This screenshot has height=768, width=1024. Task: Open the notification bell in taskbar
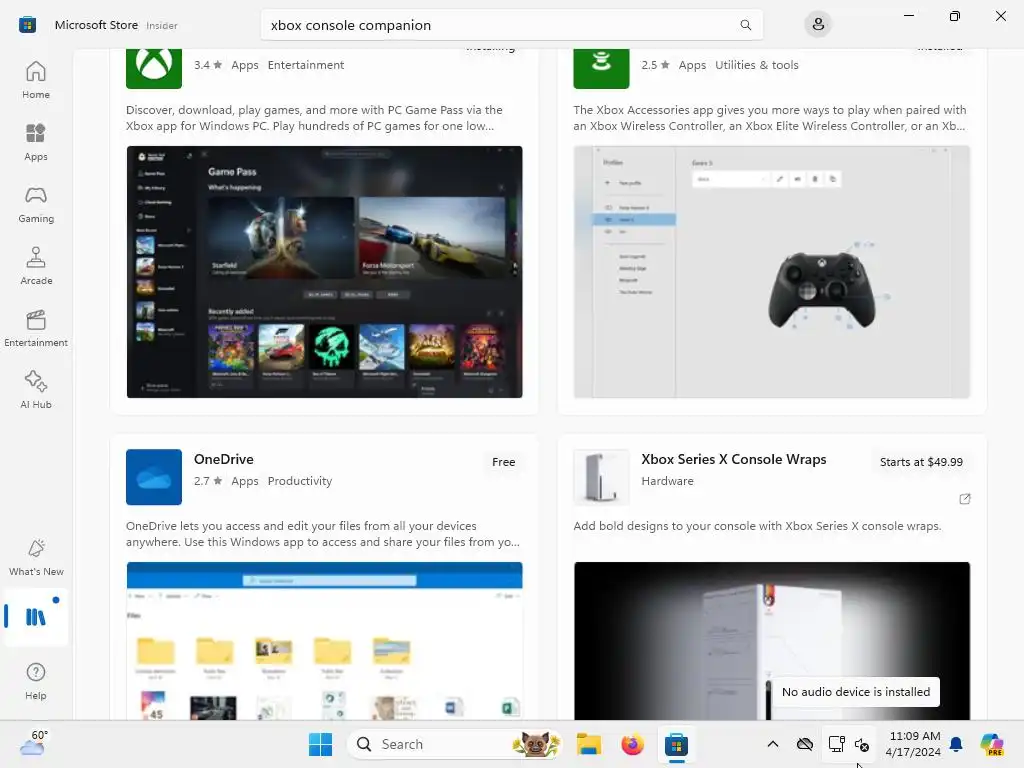click(x=956, y=744)
